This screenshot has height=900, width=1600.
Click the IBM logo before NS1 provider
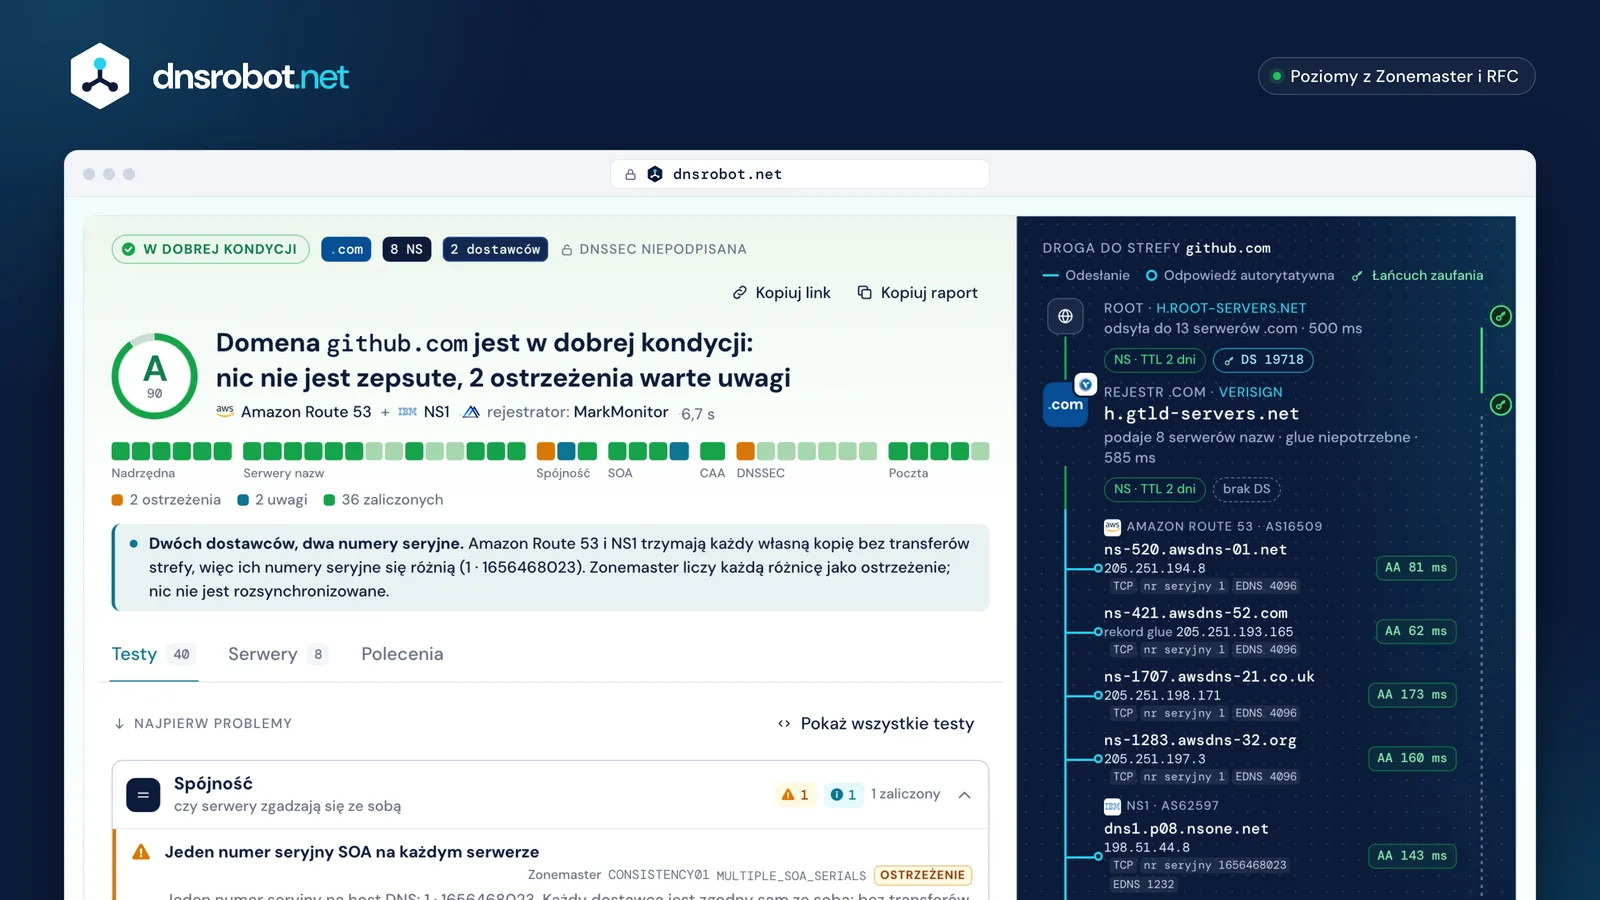pos(408,412)
